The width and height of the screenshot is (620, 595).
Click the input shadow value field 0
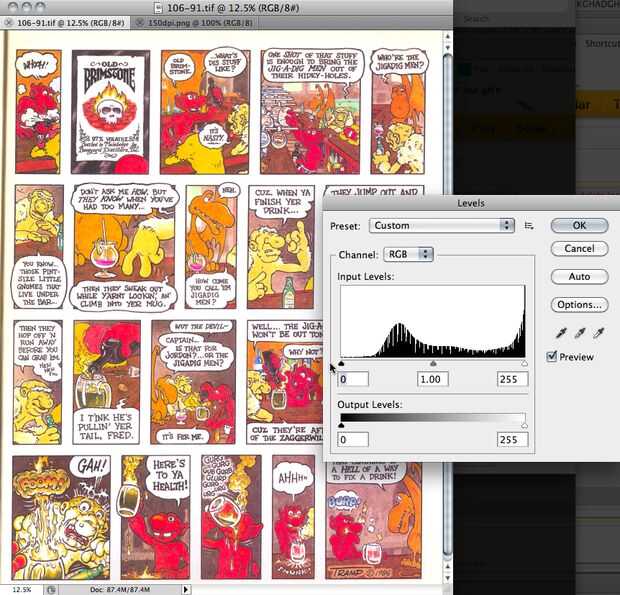tap(353, 379)
